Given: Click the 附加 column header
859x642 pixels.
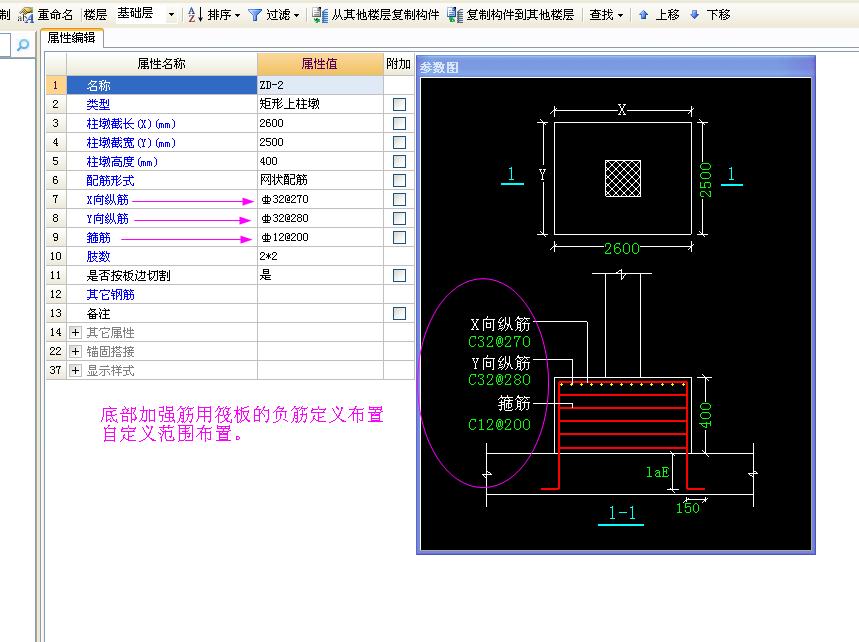Looking at the screenshot, I should click(x=399, y=64).
